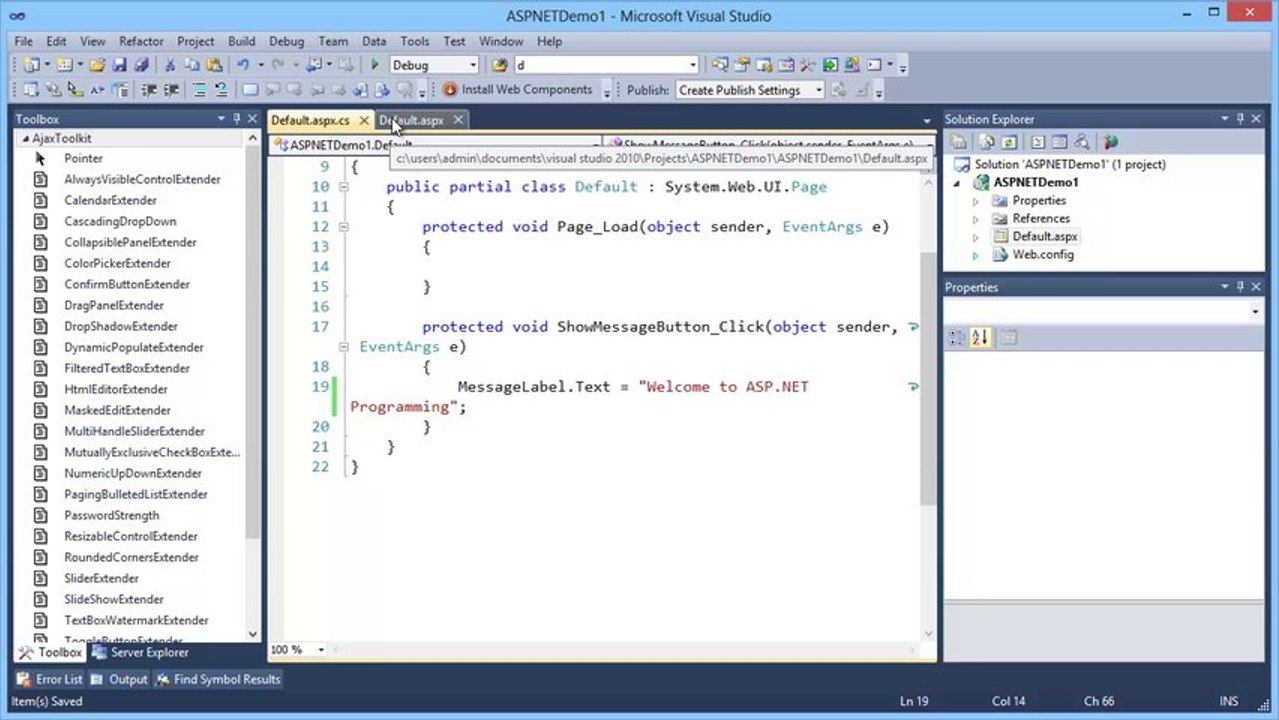Screen dimensions: 1279x720
Task: Select Default.aspx in Solution Explorer
Action: pyautogui.click(x=1045, y=237)
